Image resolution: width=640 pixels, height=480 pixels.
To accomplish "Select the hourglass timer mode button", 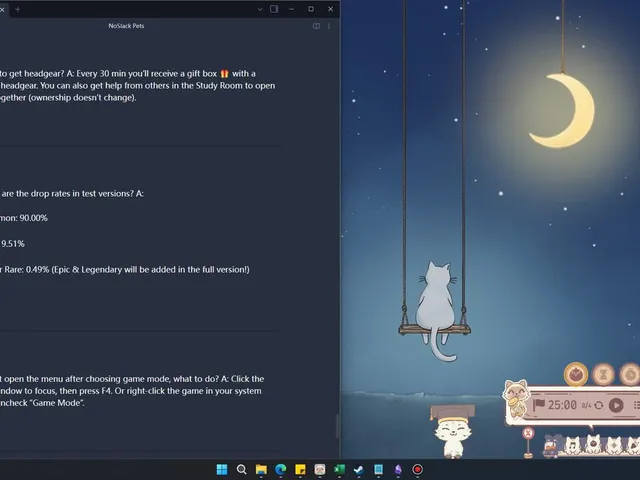I will [x=603, y=374].
